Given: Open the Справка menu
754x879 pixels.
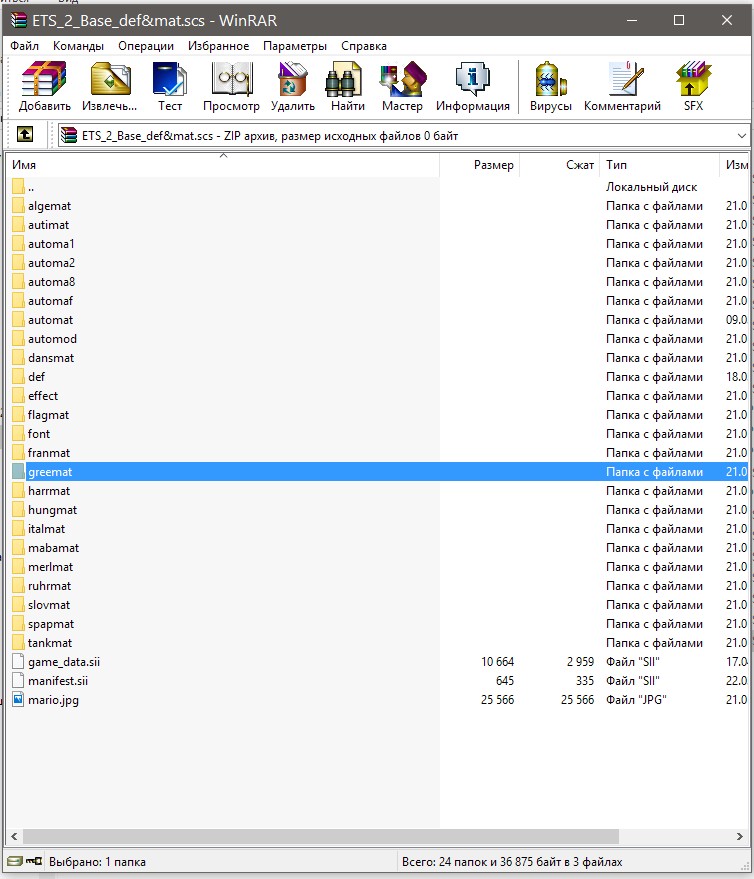Looking at the screenshot, I should click(364, 46).
